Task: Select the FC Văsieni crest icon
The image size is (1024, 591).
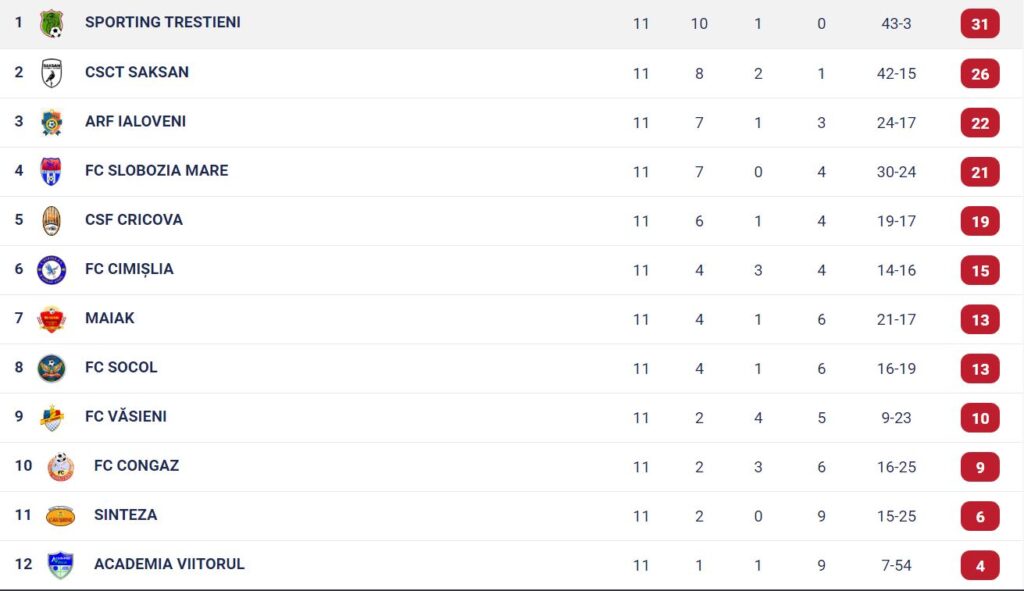Action: [51, 418]
